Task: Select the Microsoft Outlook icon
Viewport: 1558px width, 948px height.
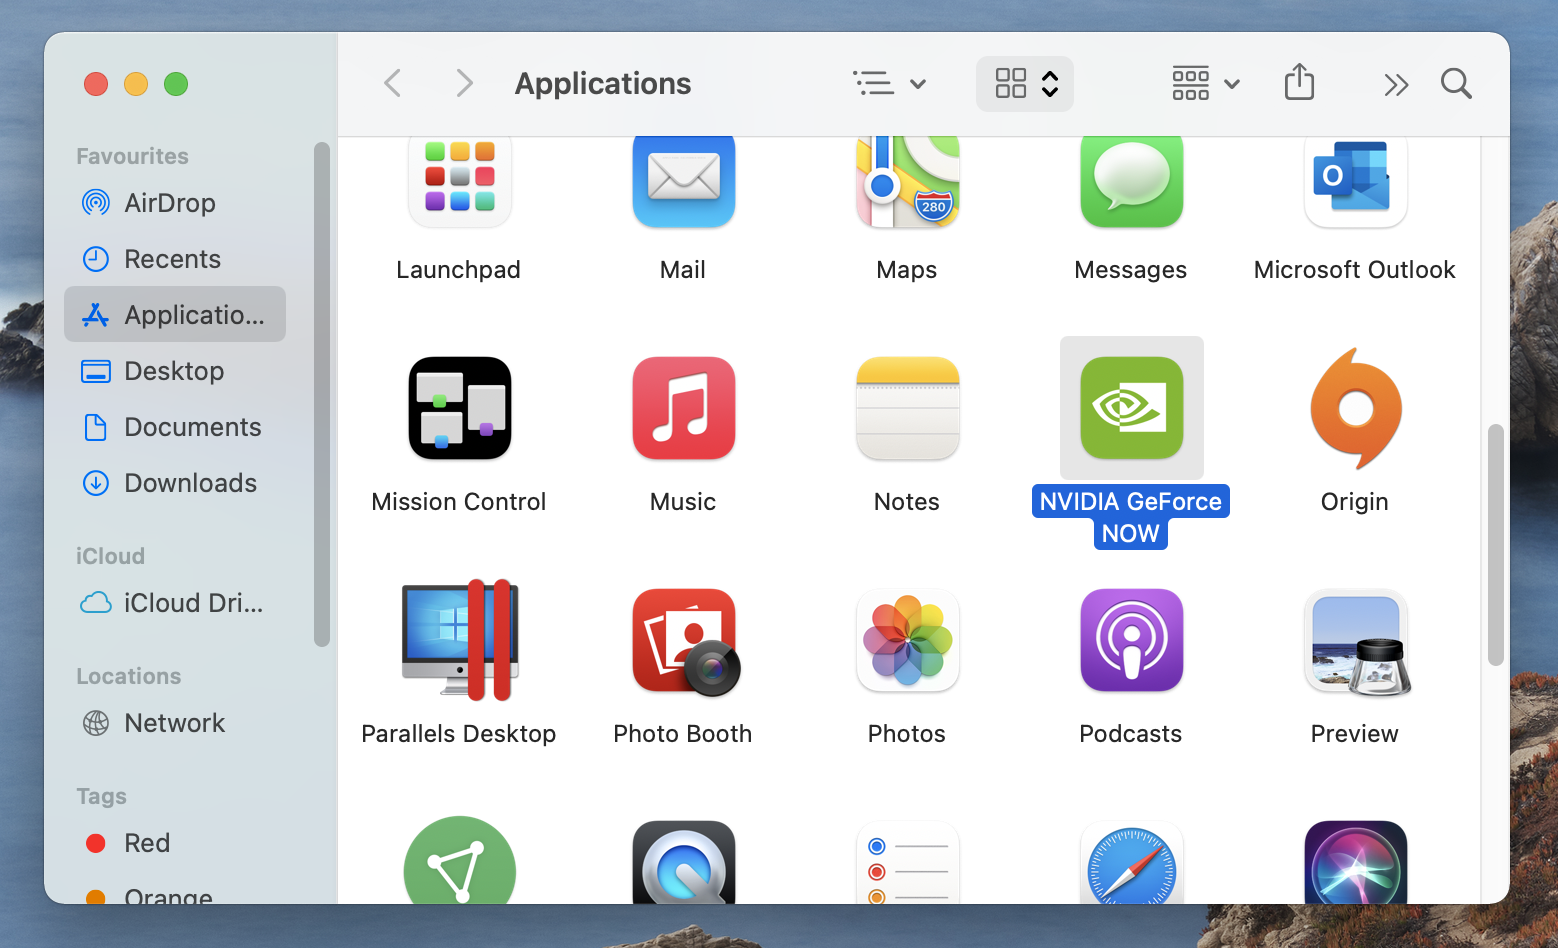Action: coord(1355,180)
